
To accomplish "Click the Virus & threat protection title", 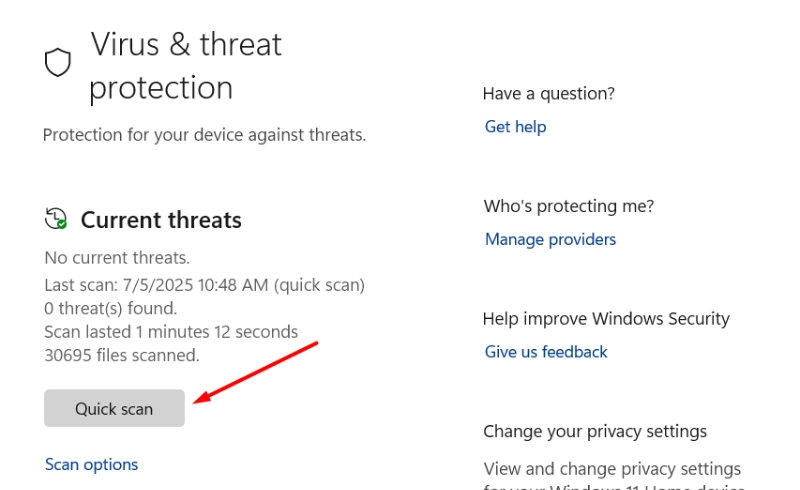I will coord(186,66).
